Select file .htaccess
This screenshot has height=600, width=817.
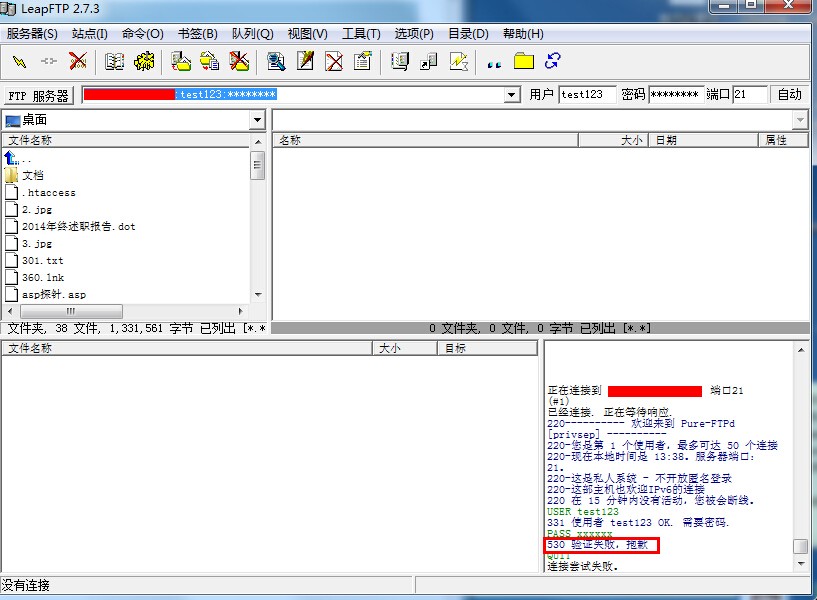41,193
